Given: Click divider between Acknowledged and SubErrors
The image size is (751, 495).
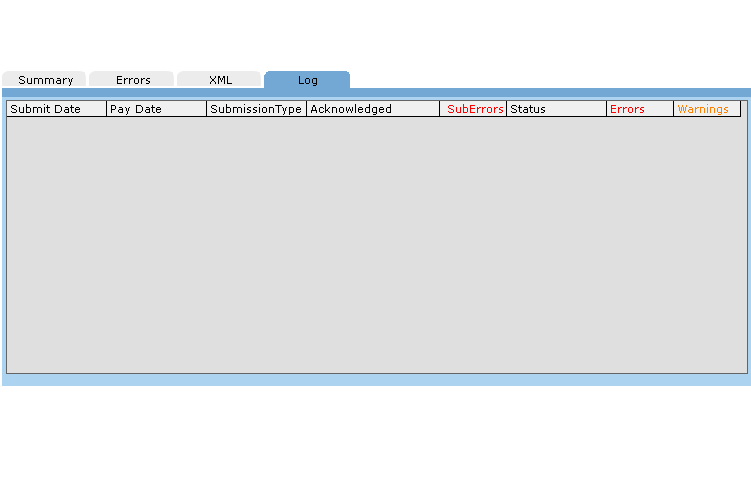Looking at the screenshot, I should click(439, 109).
